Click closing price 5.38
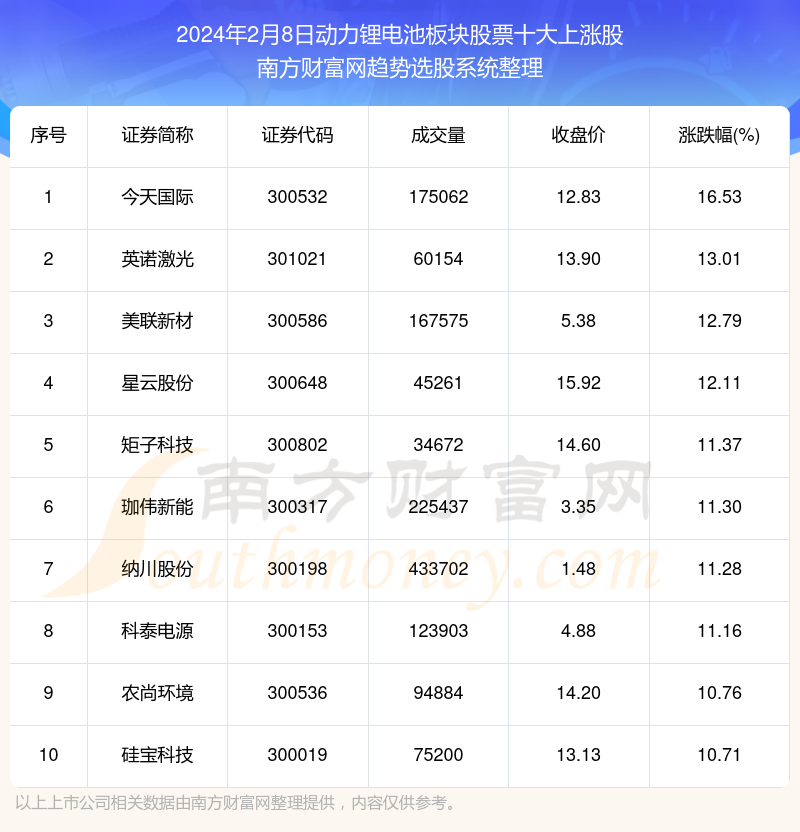800x832 pixels. (578, 321)
